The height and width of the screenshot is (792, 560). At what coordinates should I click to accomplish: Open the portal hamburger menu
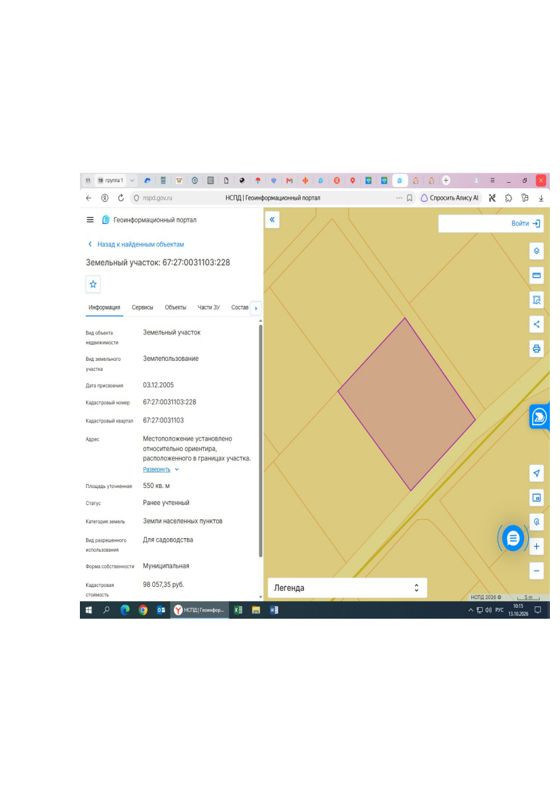[x=90, y=220]
